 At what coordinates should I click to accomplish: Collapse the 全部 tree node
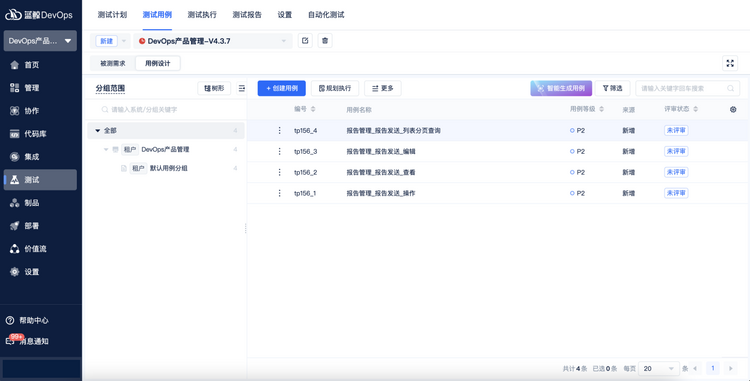[x=98, y=131]
